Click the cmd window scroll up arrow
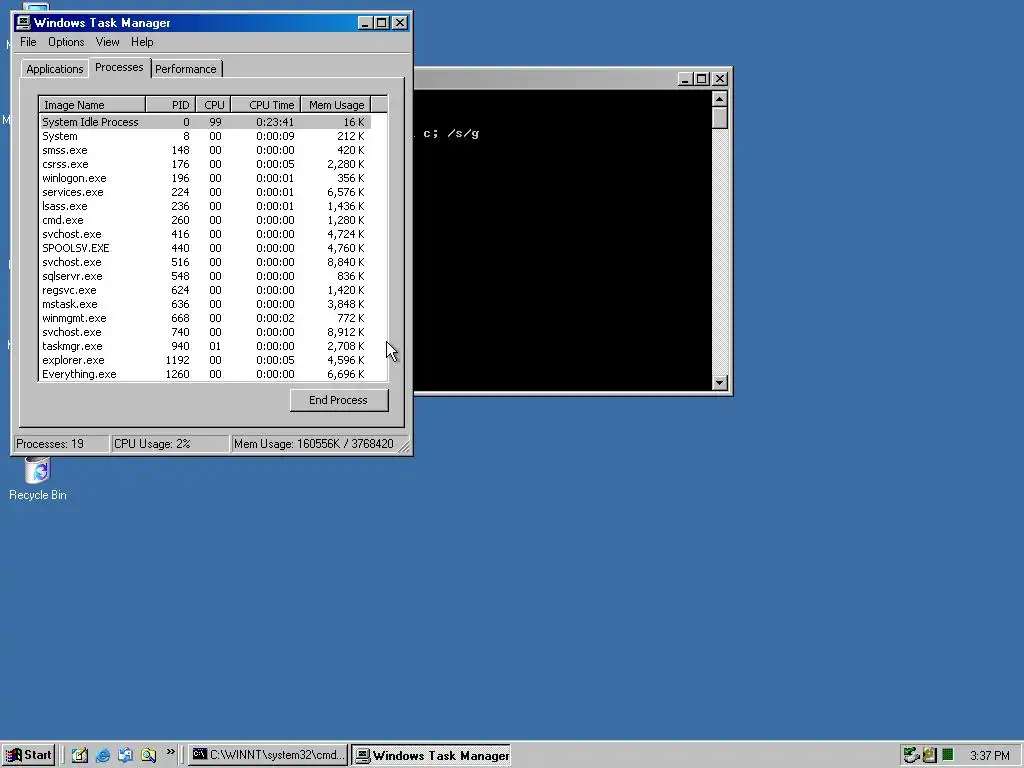The height and width of the screenshot is (768, 1024). pyautogui.click(x=720, y=99)
